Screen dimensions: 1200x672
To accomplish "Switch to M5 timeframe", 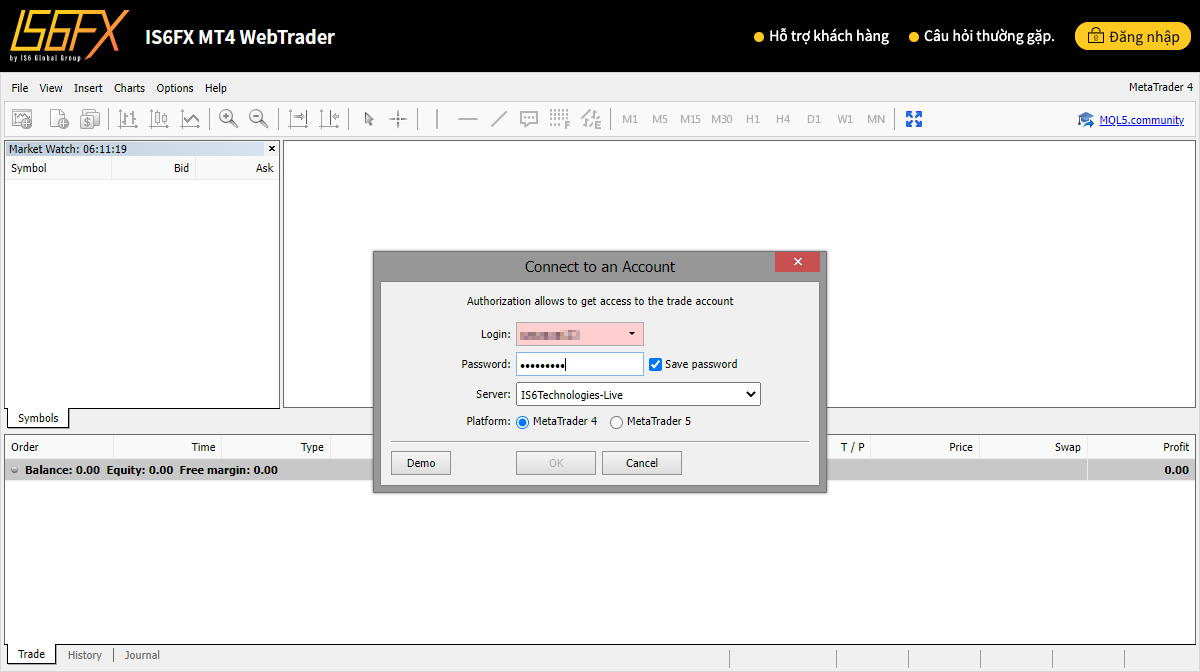I will [660, 119].
